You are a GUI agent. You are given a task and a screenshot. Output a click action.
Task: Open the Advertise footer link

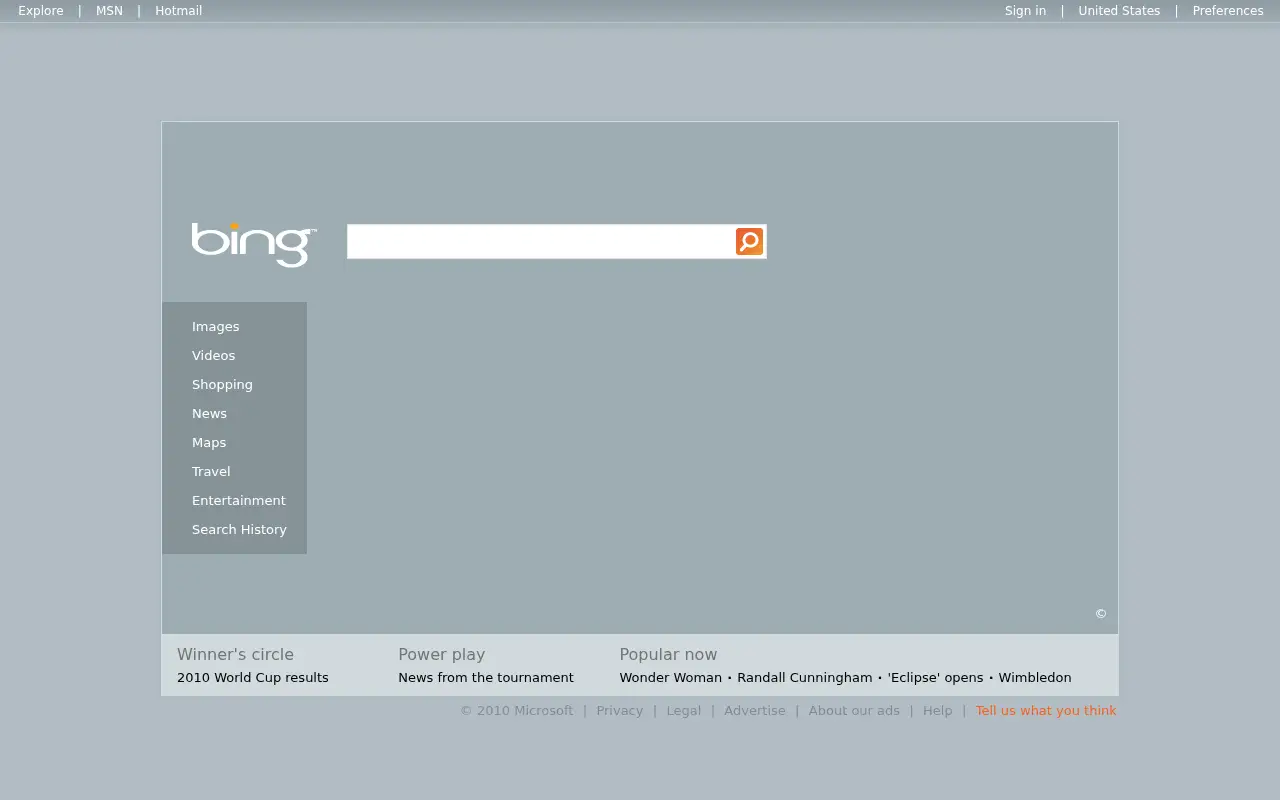[755, 711]
